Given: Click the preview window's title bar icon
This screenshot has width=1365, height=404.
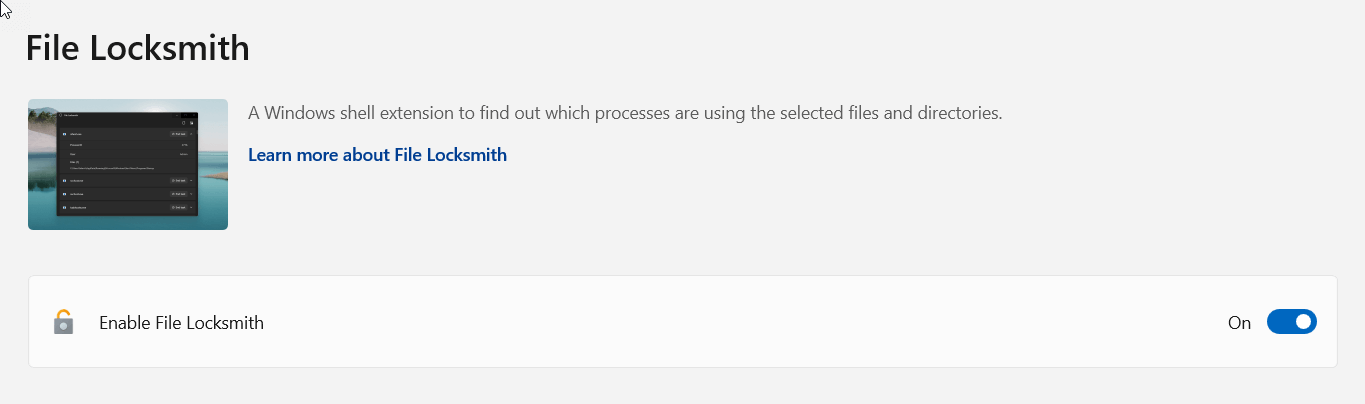Looking at the screenshot, I should click(x=60, y=115).
